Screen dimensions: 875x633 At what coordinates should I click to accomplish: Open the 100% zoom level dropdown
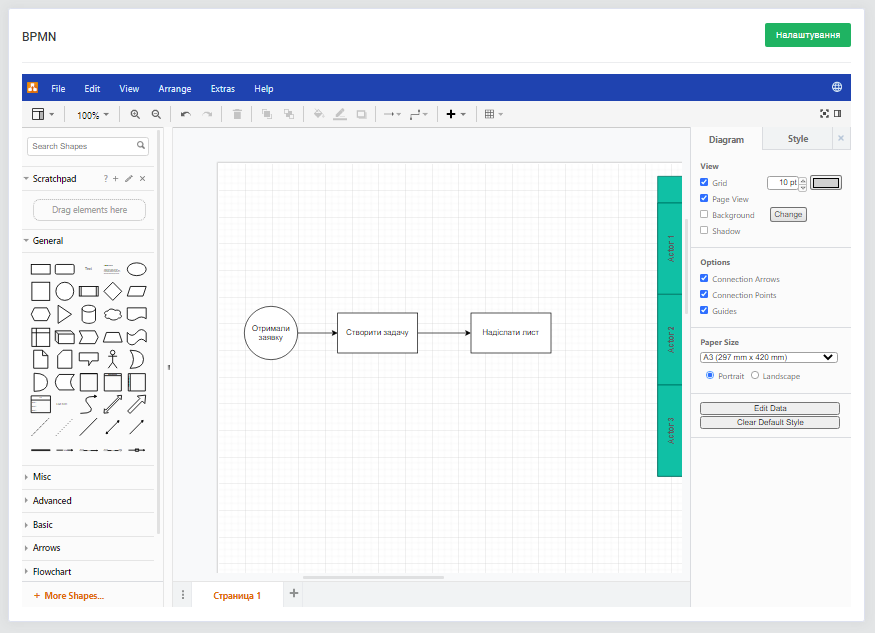[93, 115]
